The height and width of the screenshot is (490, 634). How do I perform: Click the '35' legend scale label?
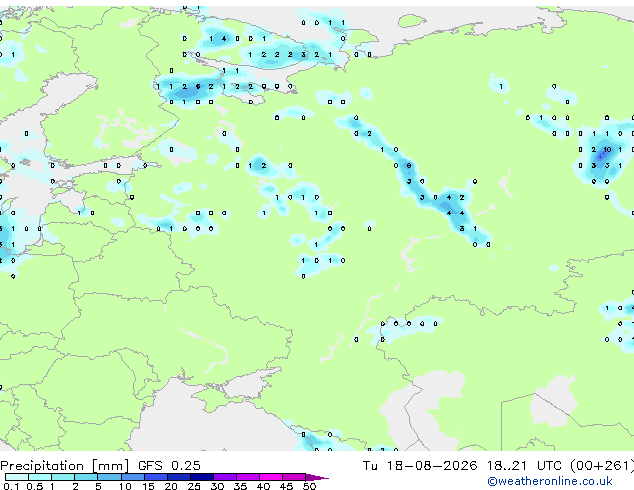pos(240,486)
